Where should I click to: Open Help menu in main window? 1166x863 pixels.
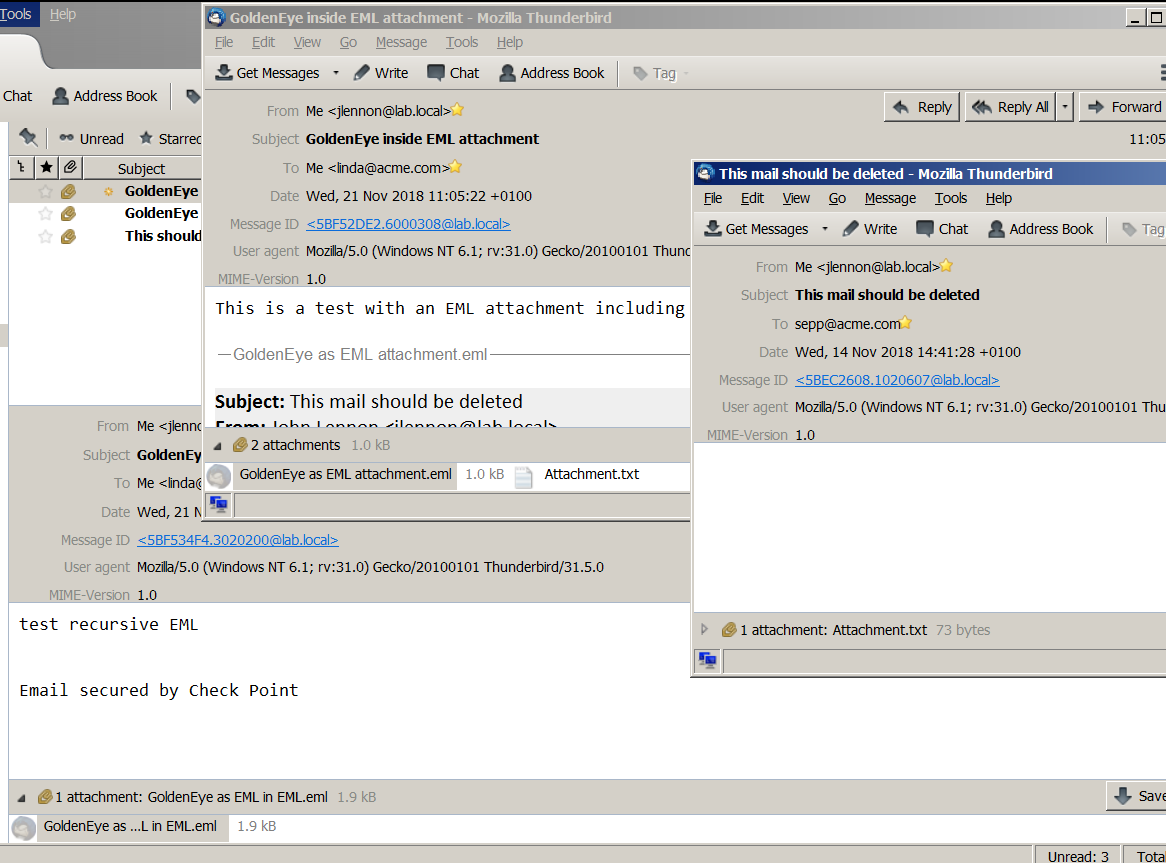coord(62,14)
